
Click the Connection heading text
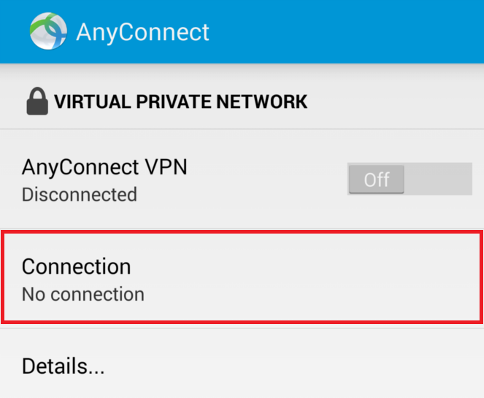pos(76,267)
